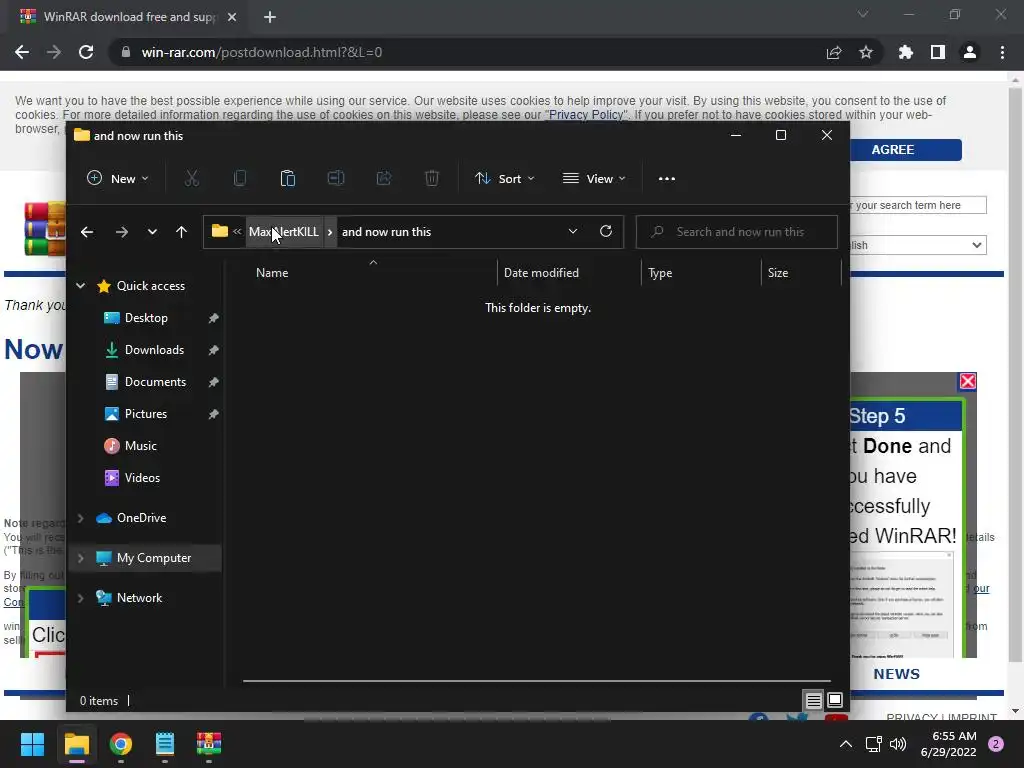Click Chrome icon in the taskbar
The image size is (1024, 768).
pyautogui.click(x=121, y=744)
